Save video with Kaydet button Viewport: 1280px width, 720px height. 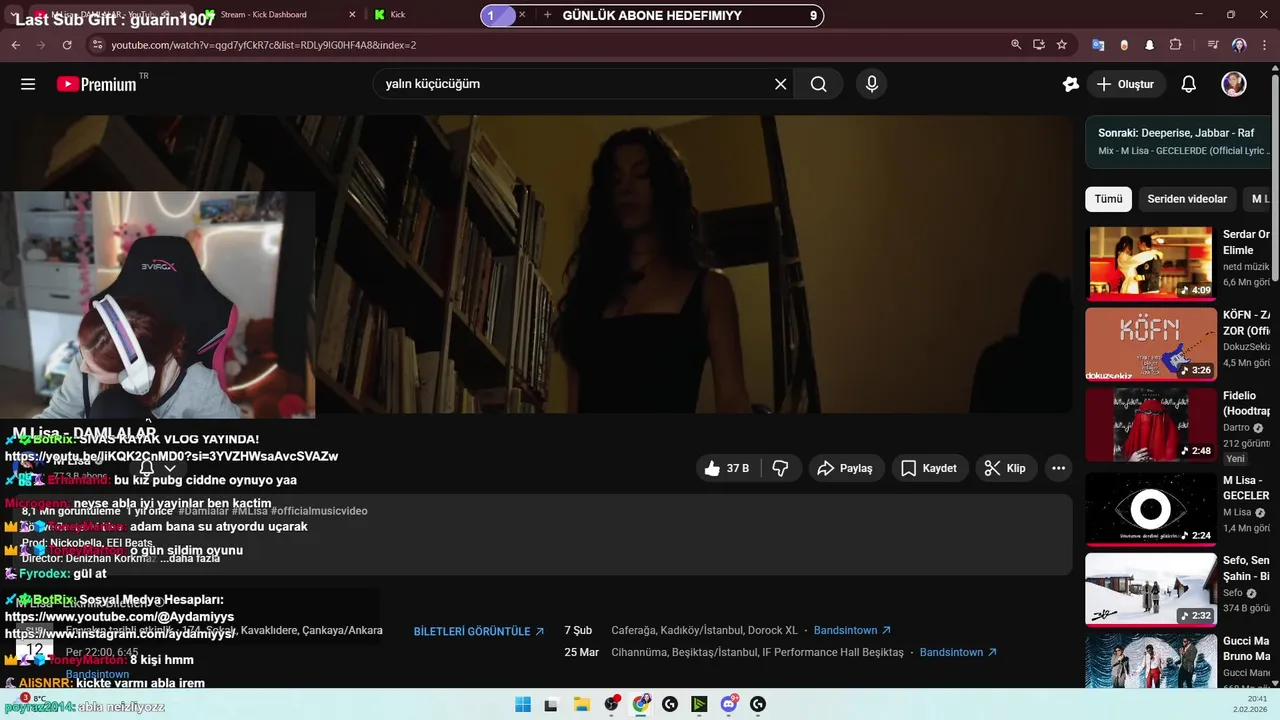[x=929, y=468]
